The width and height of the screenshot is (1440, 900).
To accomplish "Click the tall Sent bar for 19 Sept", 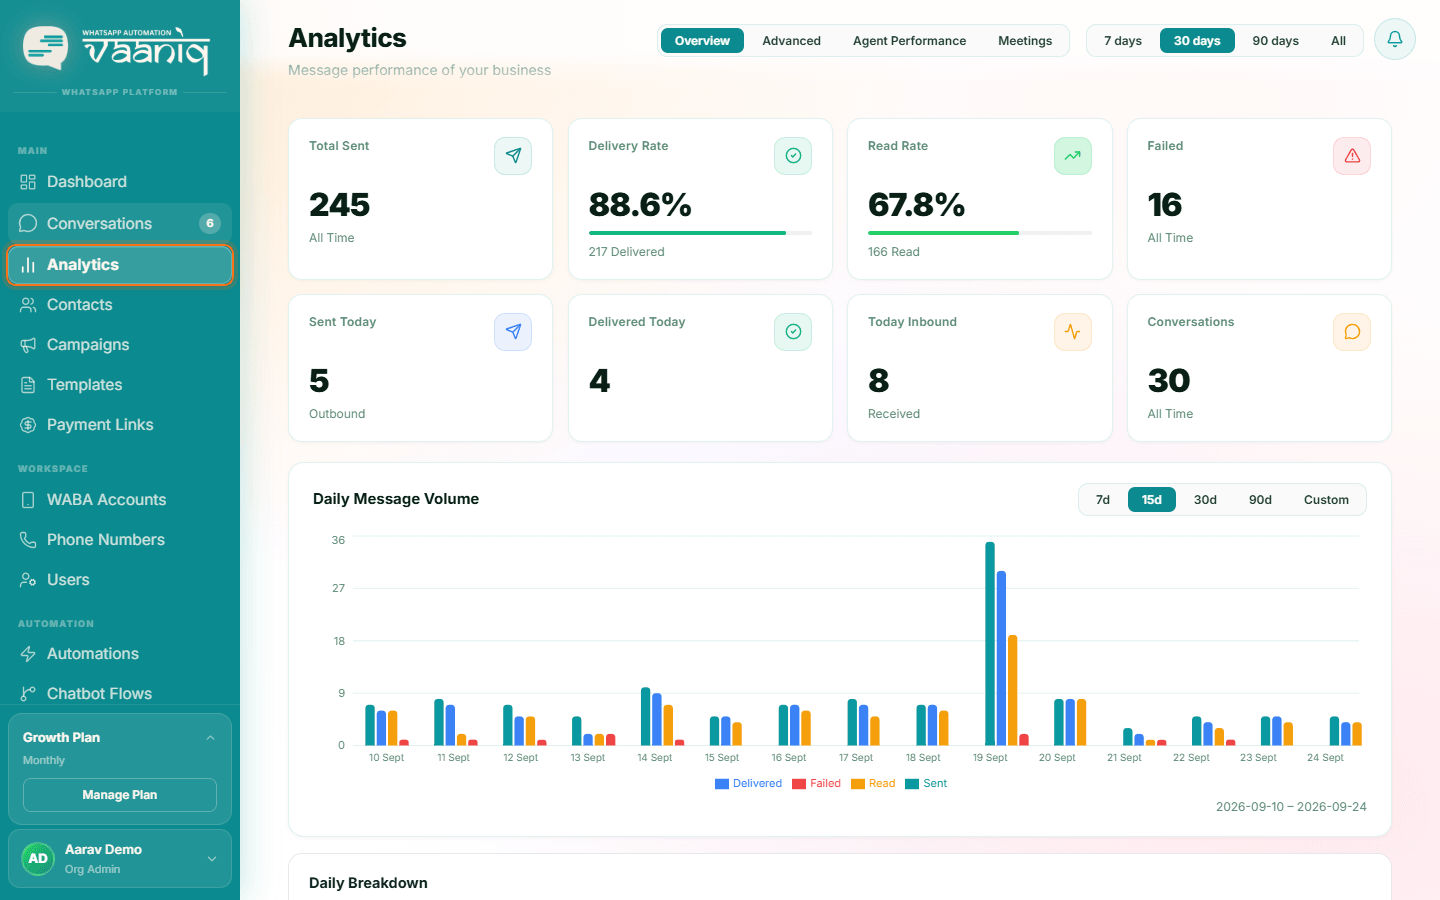I will pos(990,644).
